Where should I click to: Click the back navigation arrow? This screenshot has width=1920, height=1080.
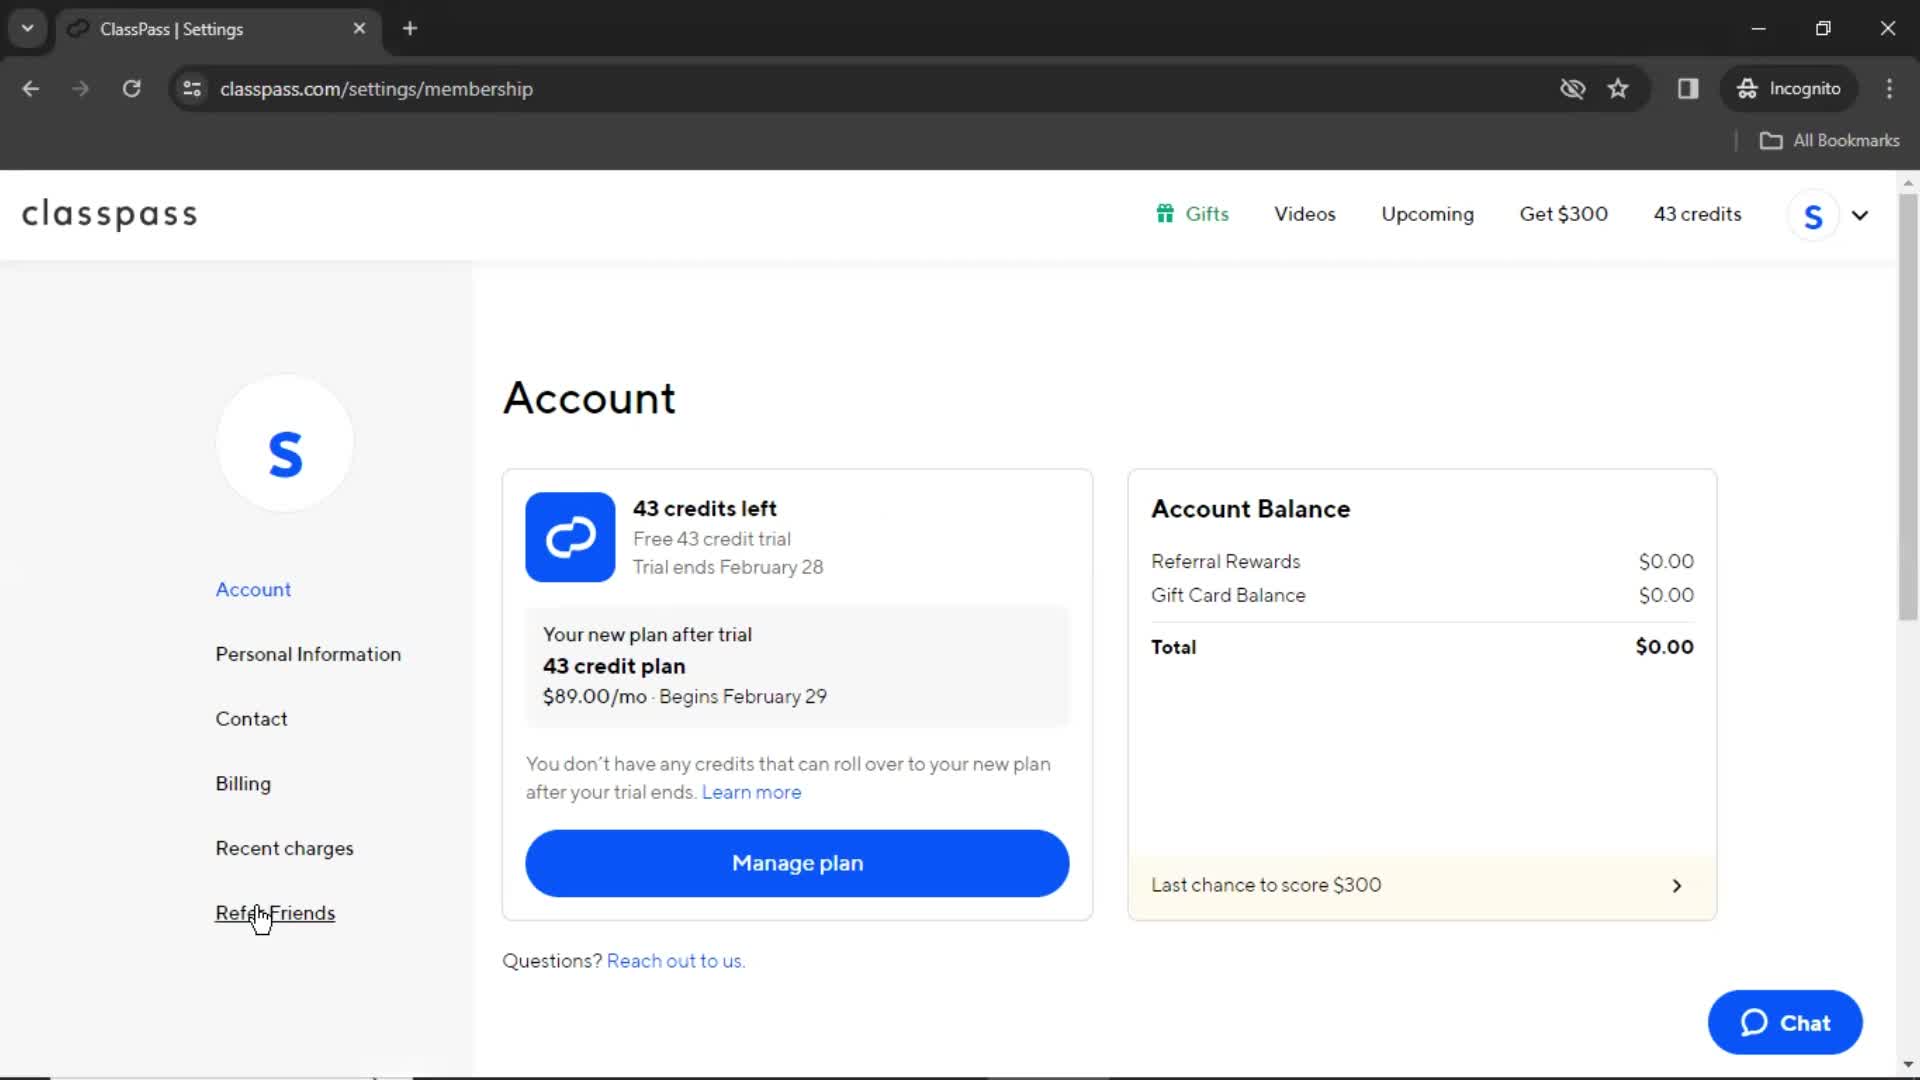[32, 88]
